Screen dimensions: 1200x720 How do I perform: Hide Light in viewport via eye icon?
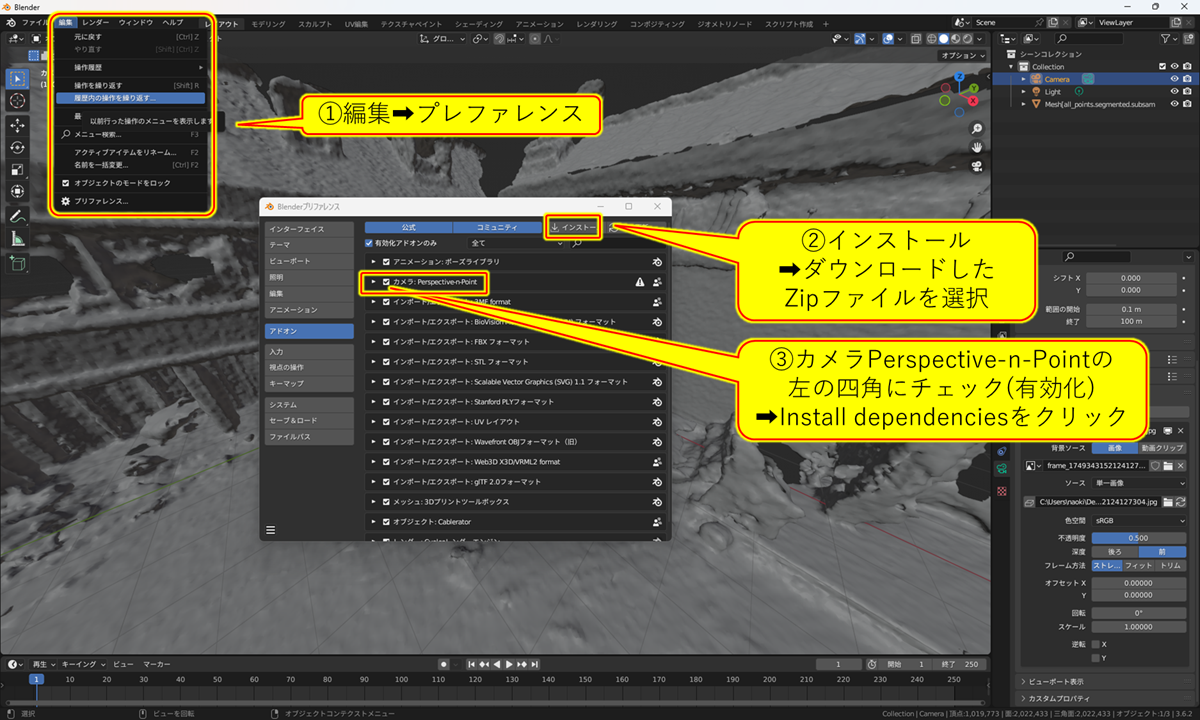point(1174,91)
